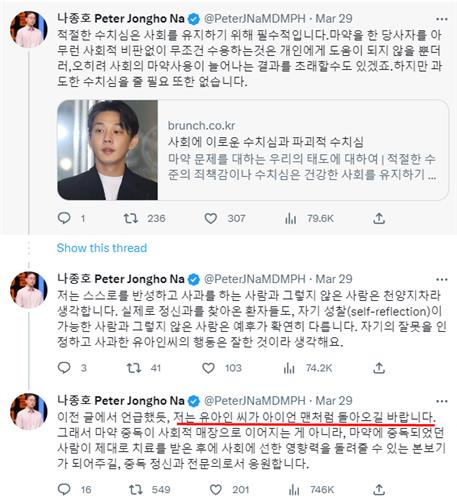The image size is (457, 500).
Task: Open the profile avatar of the second tweet
Action: (x=29, y=290)
